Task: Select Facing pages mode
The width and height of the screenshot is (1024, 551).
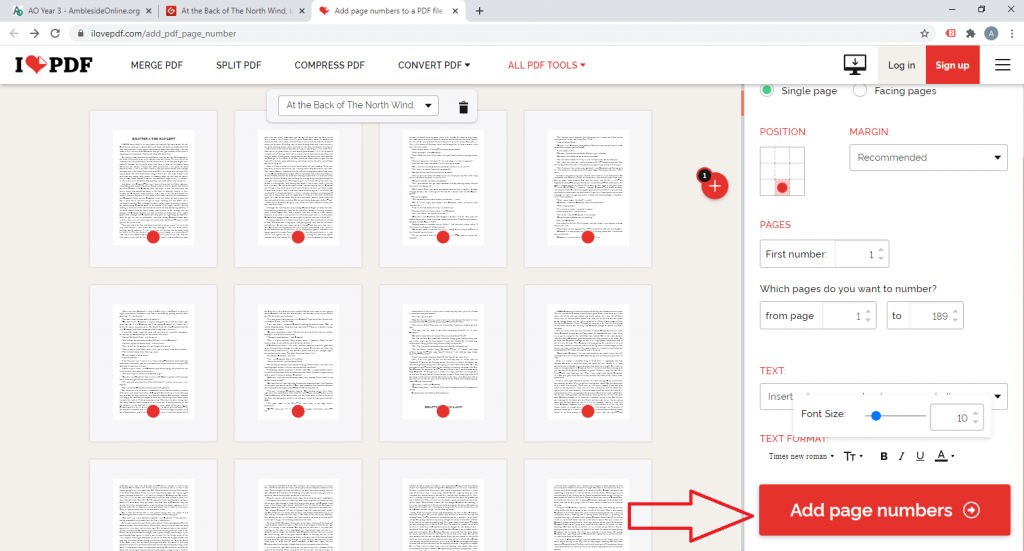Action: (859, 91)
